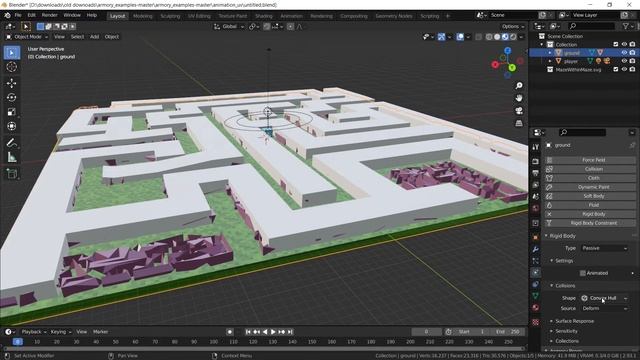
Task: Open the Particles properties tab icon
Action: coord(536,261)
